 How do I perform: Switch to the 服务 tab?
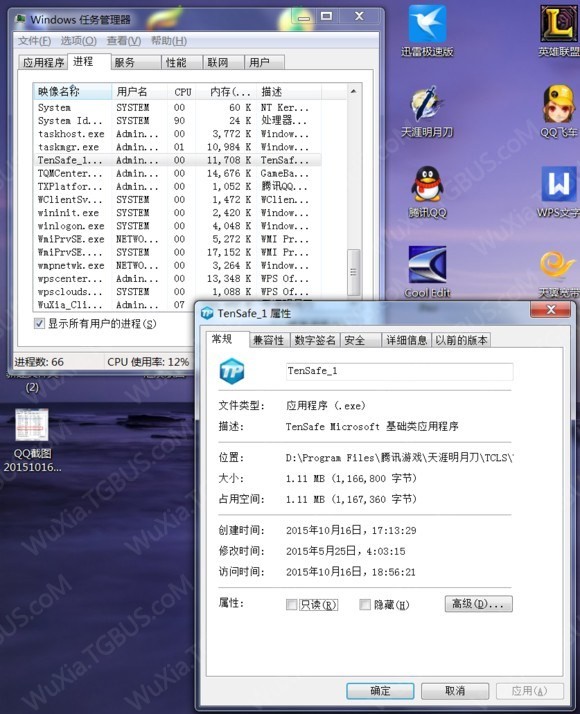136,62
